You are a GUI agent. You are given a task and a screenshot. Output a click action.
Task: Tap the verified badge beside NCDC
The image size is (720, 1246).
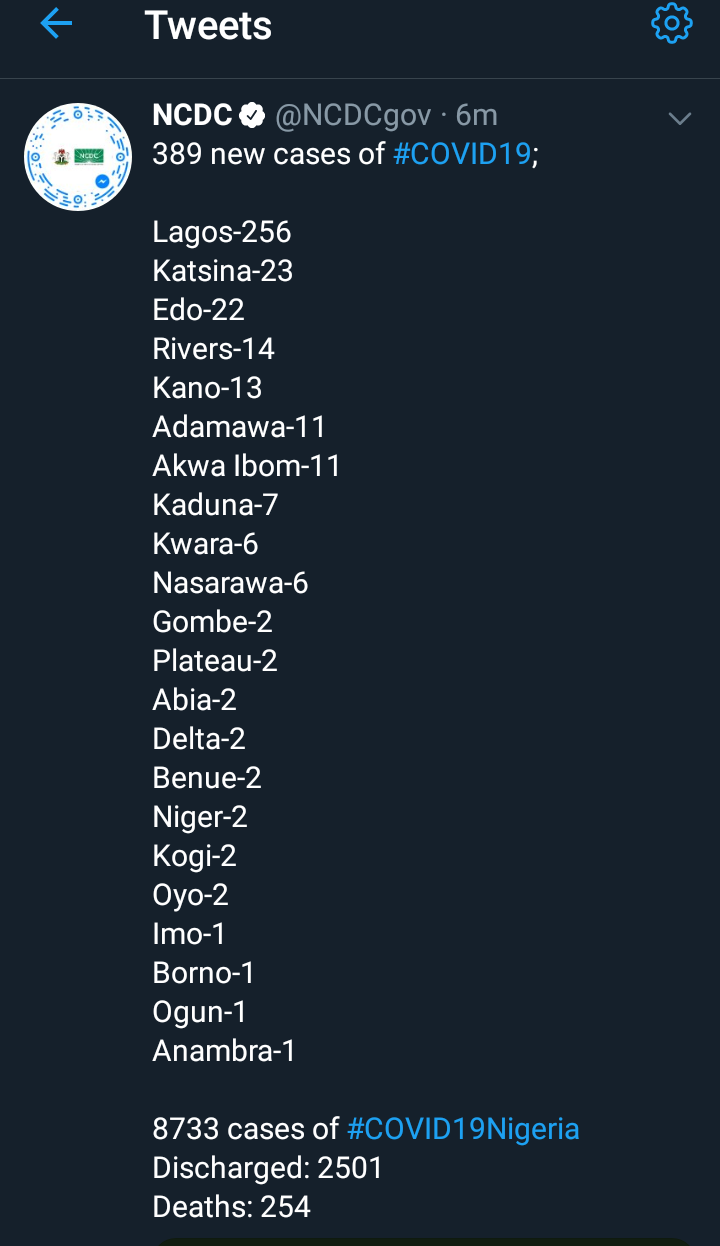coord(252,117)
